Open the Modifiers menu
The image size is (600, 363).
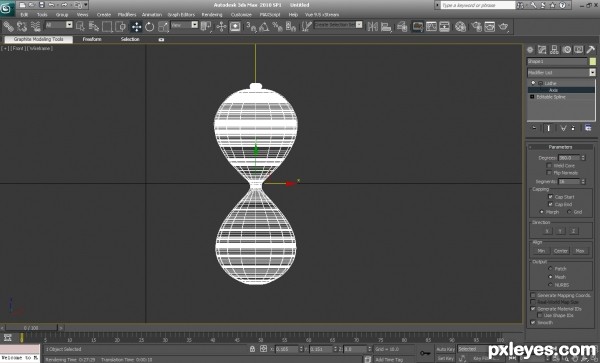127,15
